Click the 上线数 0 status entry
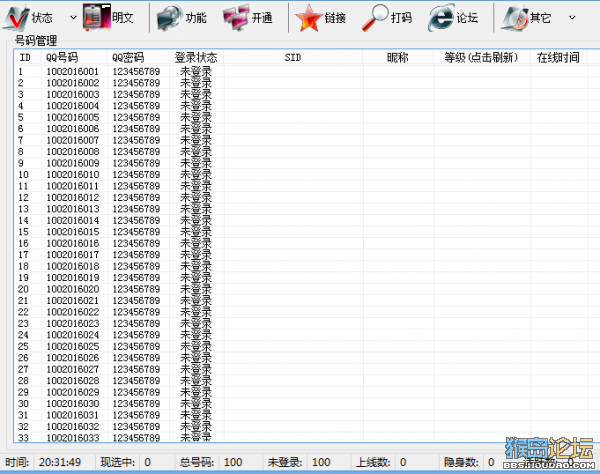 pyautogui.click(x=381, y=462)
